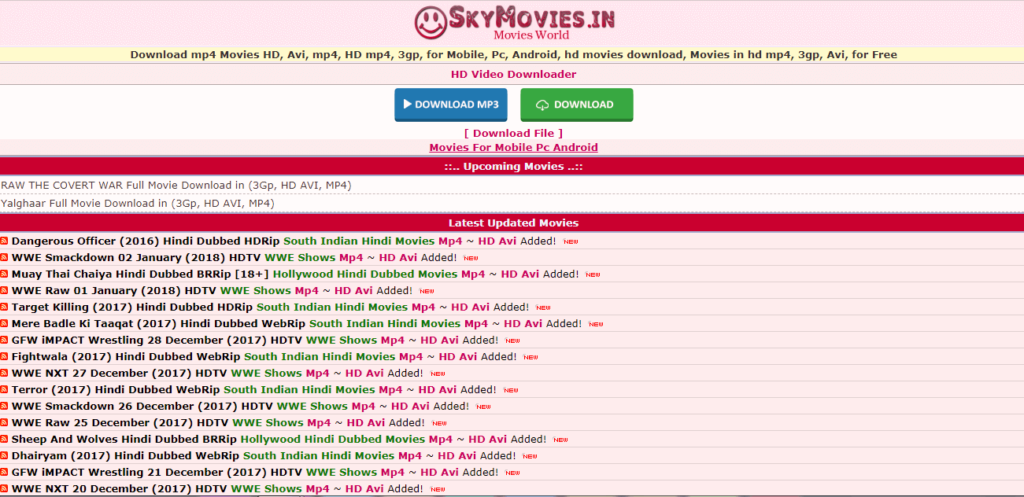Image resolution: width=1024 pixels, height=497 pixels.
Task: Click the RSS icon beside Dhairyam (2017)
Action: pos(4,455)
